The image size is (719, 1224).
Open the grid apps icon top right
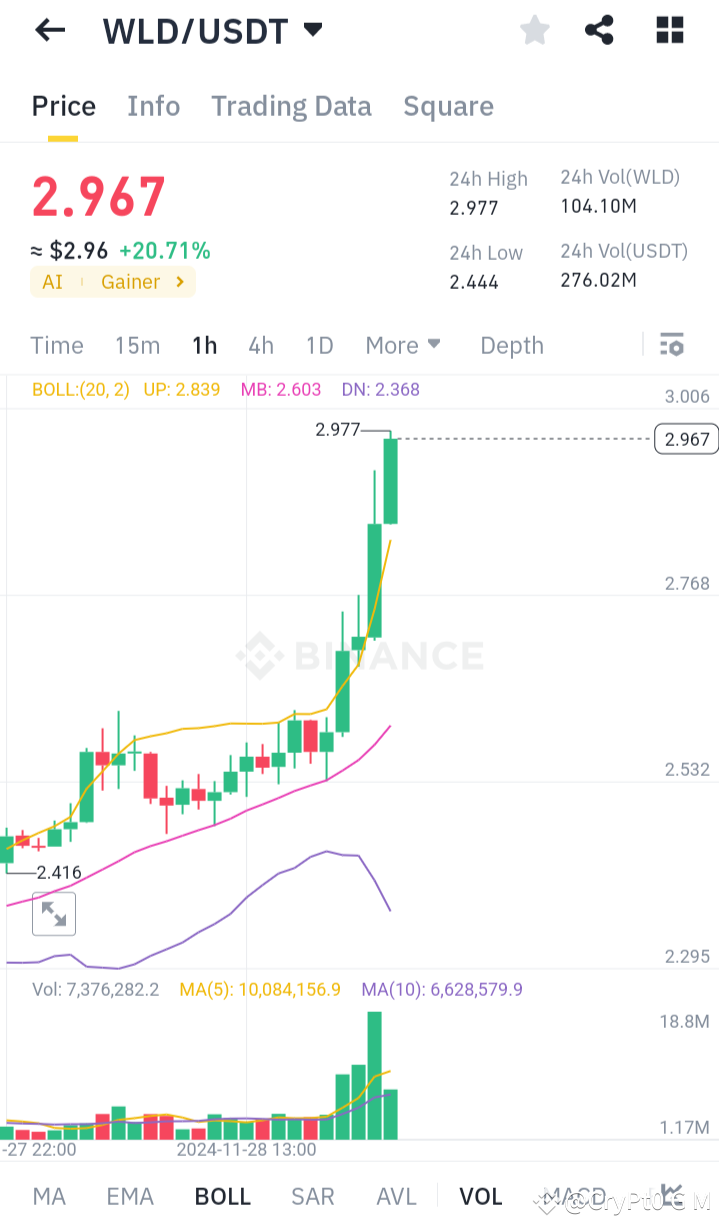tap(668, 30)
